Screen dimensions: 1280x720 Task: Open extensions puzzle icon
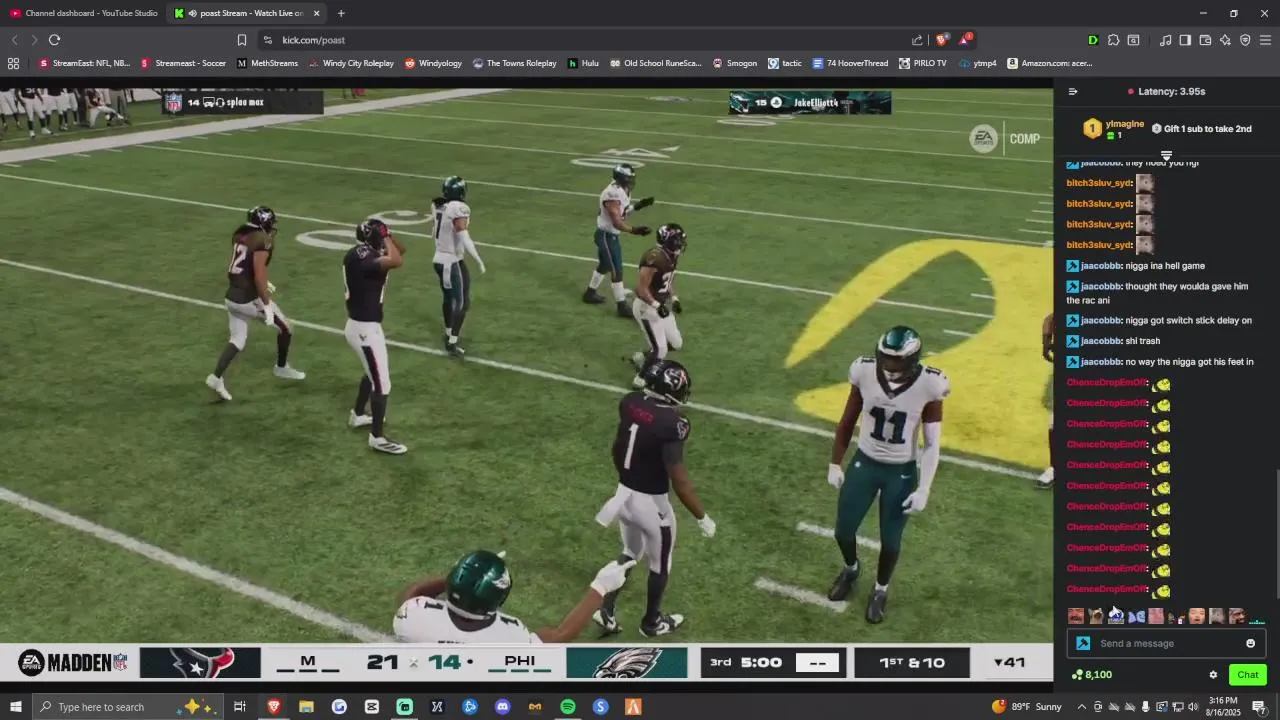tap(1113, 40)
